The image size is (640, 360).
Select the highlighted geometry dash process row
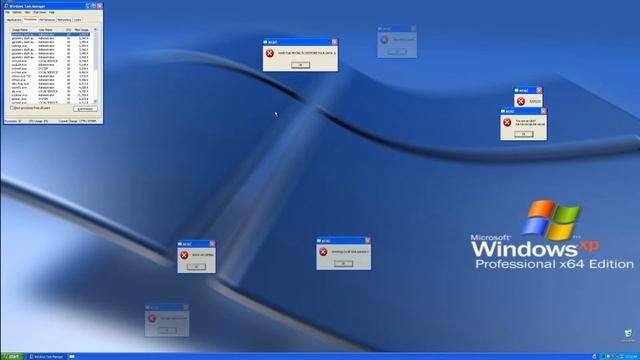(50, 34)
